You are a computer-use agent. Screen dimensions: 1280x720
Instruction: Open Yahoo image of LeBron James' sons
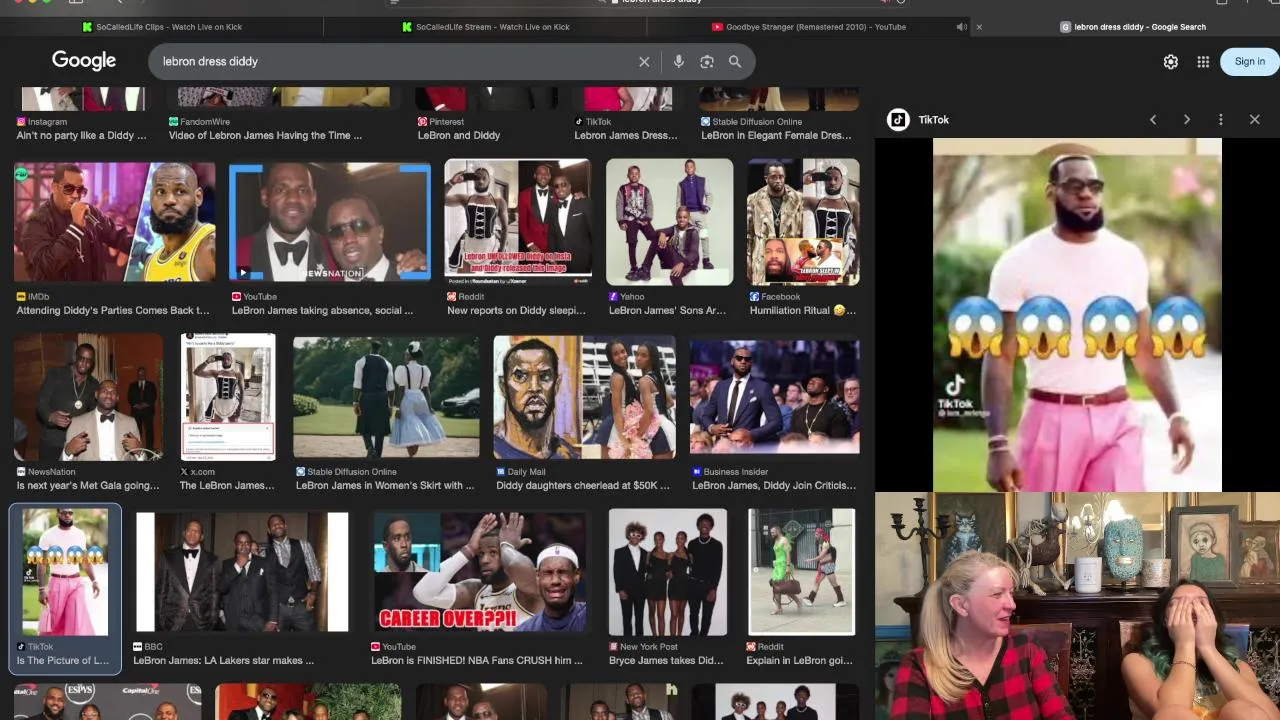(x=669, y=222)
